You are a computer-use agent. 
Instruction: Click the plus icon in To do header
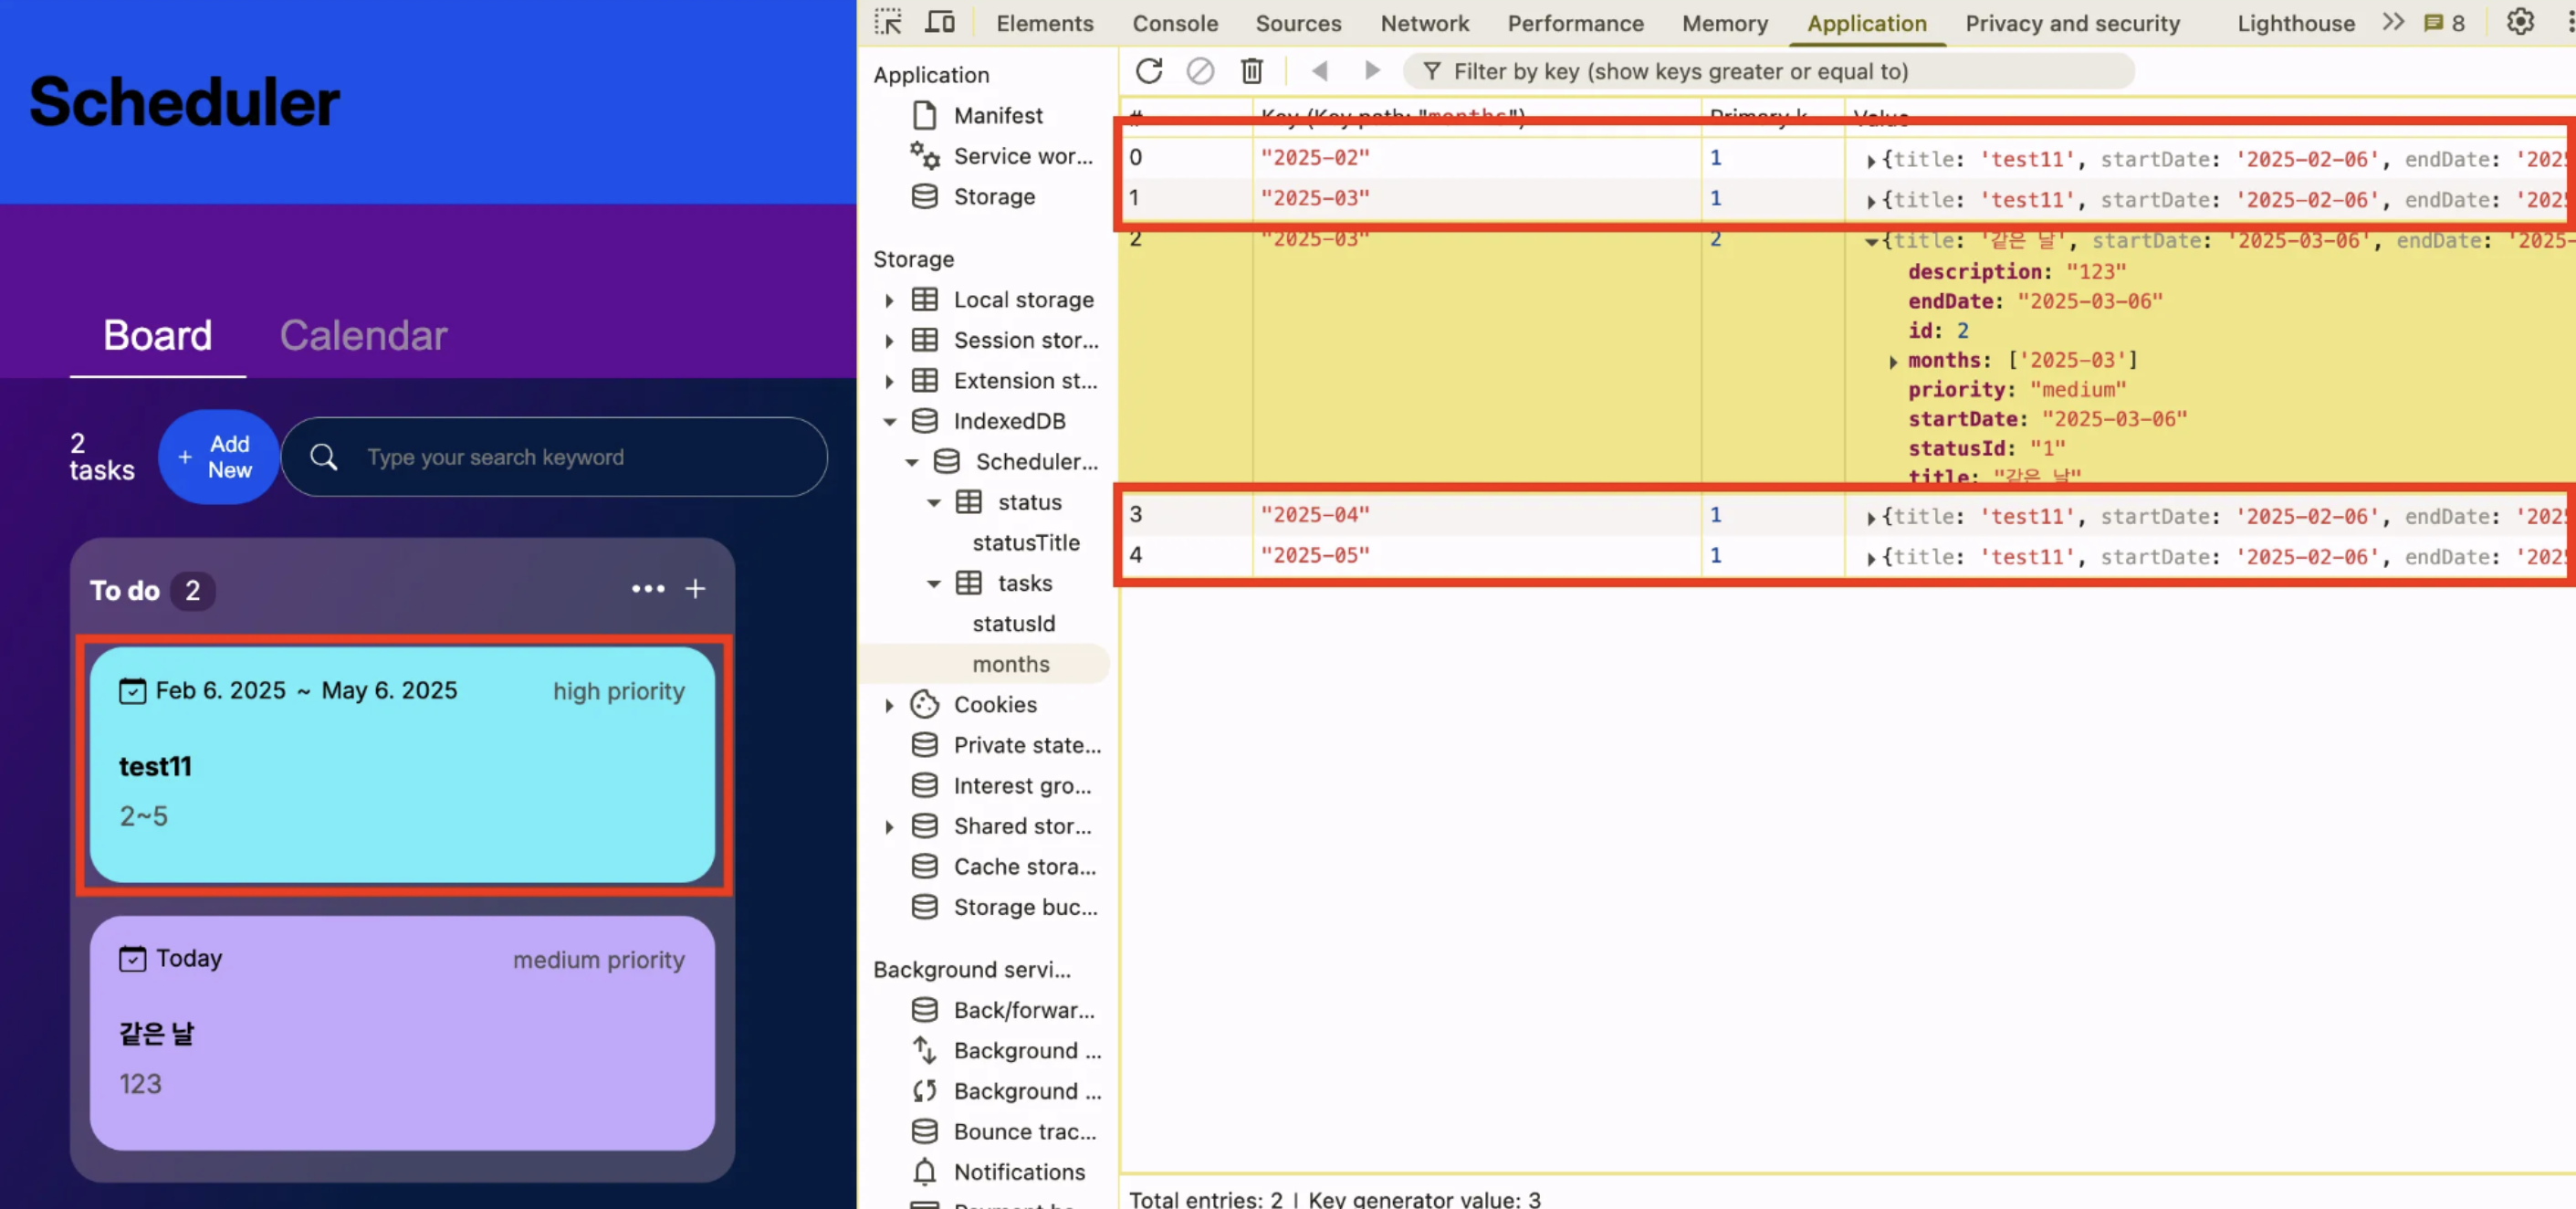[x=695, y=589]
